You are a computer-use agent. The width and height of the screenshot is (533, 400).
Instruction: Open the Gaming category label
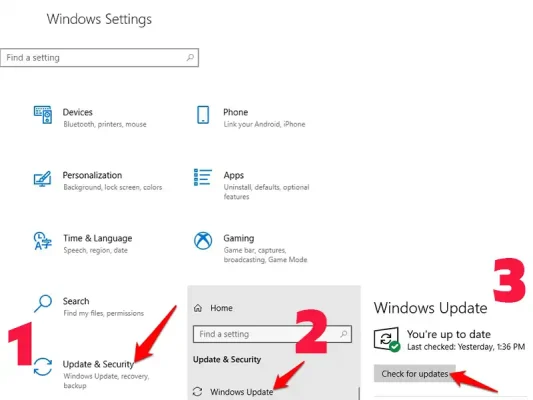coord(239,238)
